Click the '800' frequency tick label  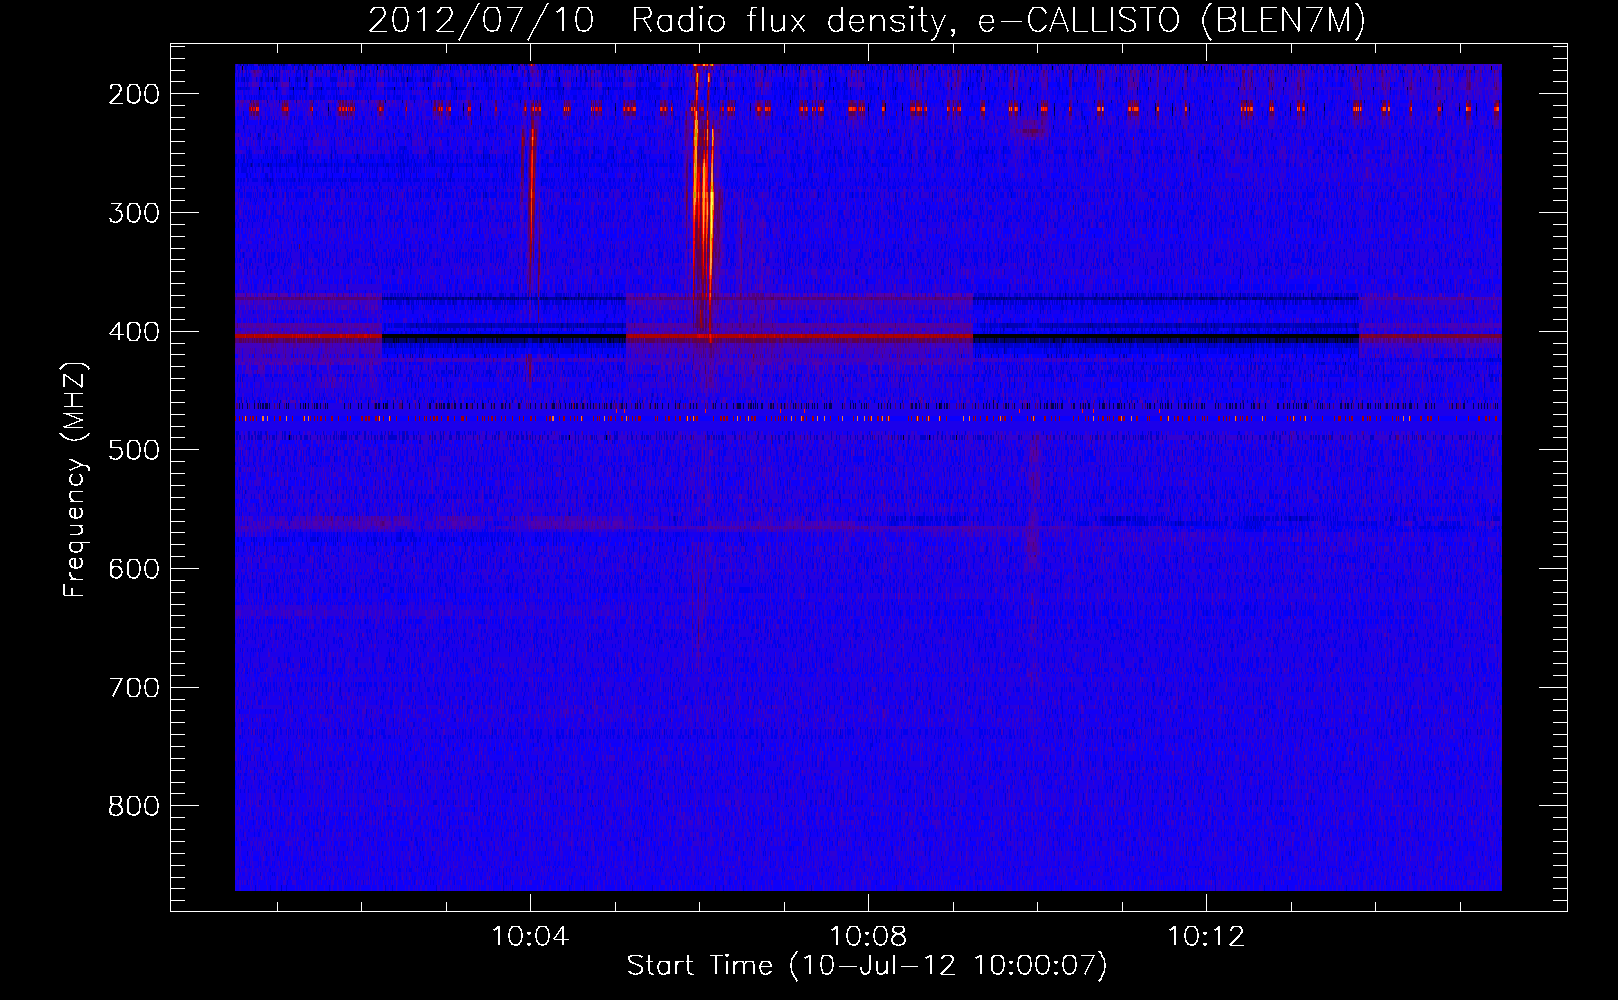(x=133, y=806)
